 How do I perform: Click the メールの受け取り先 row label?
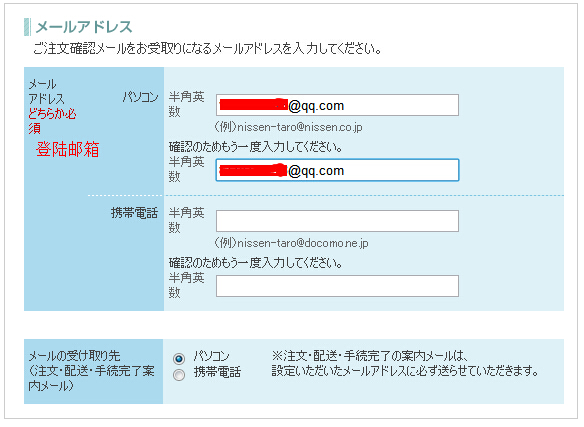pyautogui.click(x=91, y=371)
